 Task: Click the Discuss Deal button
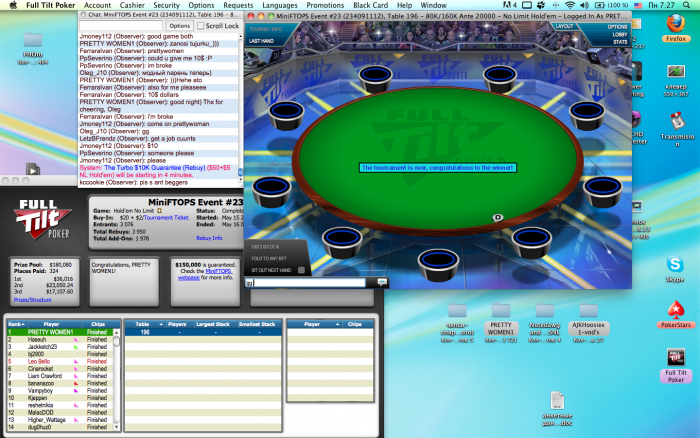[x=266, y=247]
